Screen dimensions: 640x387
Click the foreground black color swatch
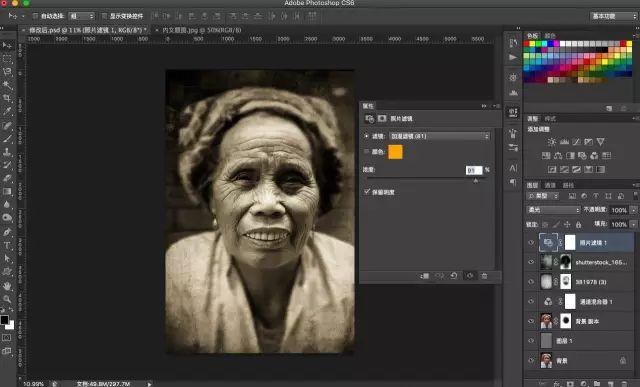pos(4,320)
